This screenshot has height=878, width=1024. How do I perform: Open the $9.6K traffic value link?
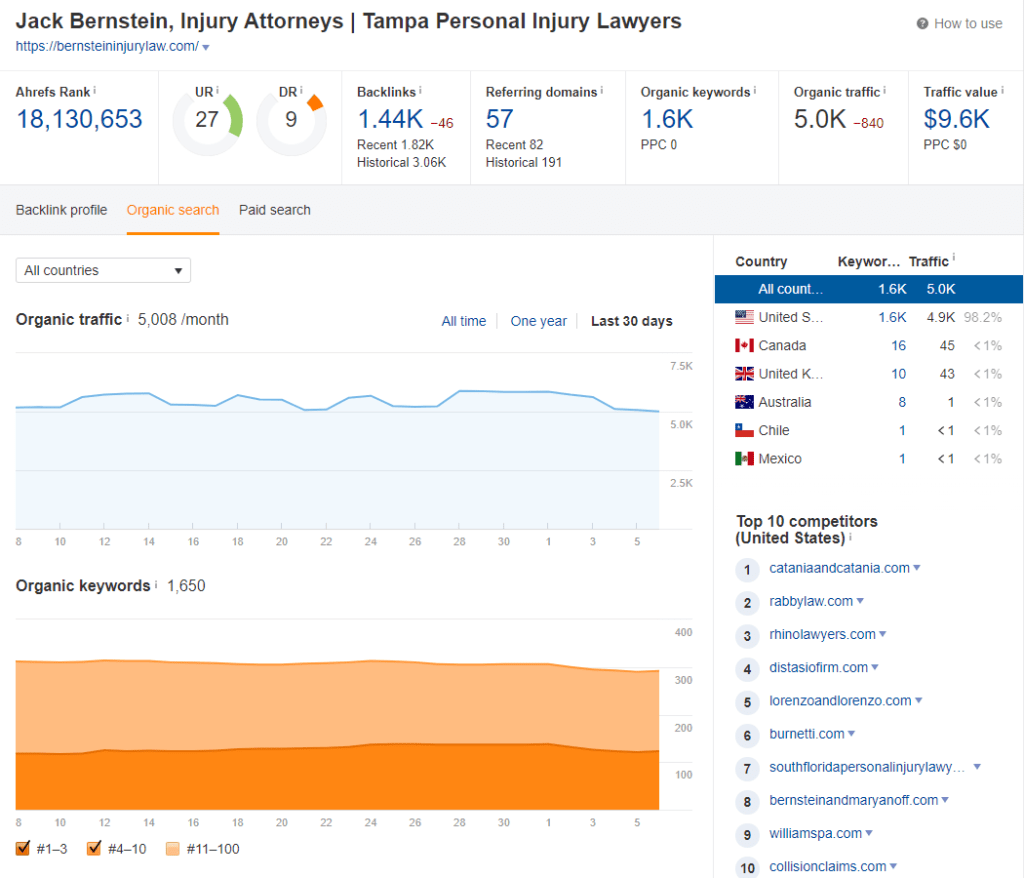957,119
